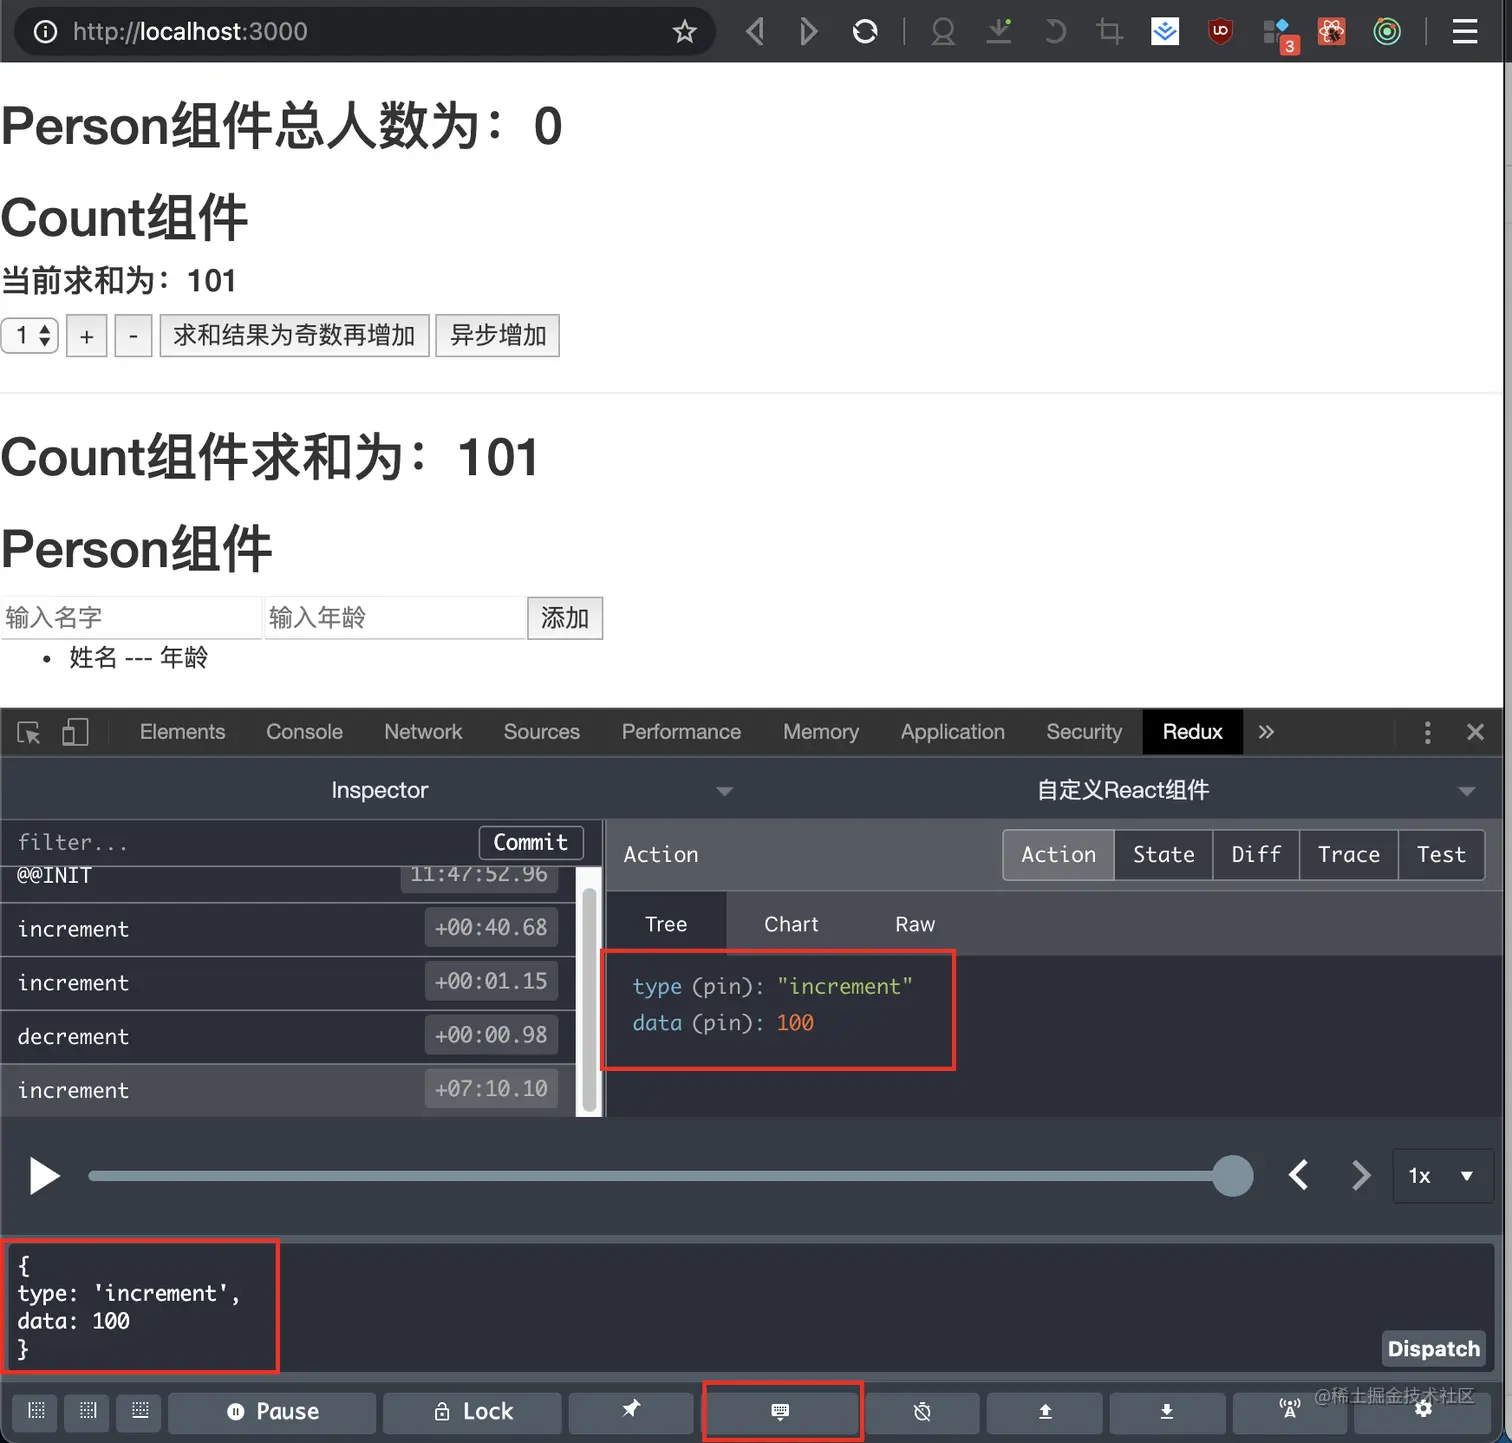Switch to third Redux monitor layout icon
Viewport: 1512px width, 1443px height.
point(140,1411)
